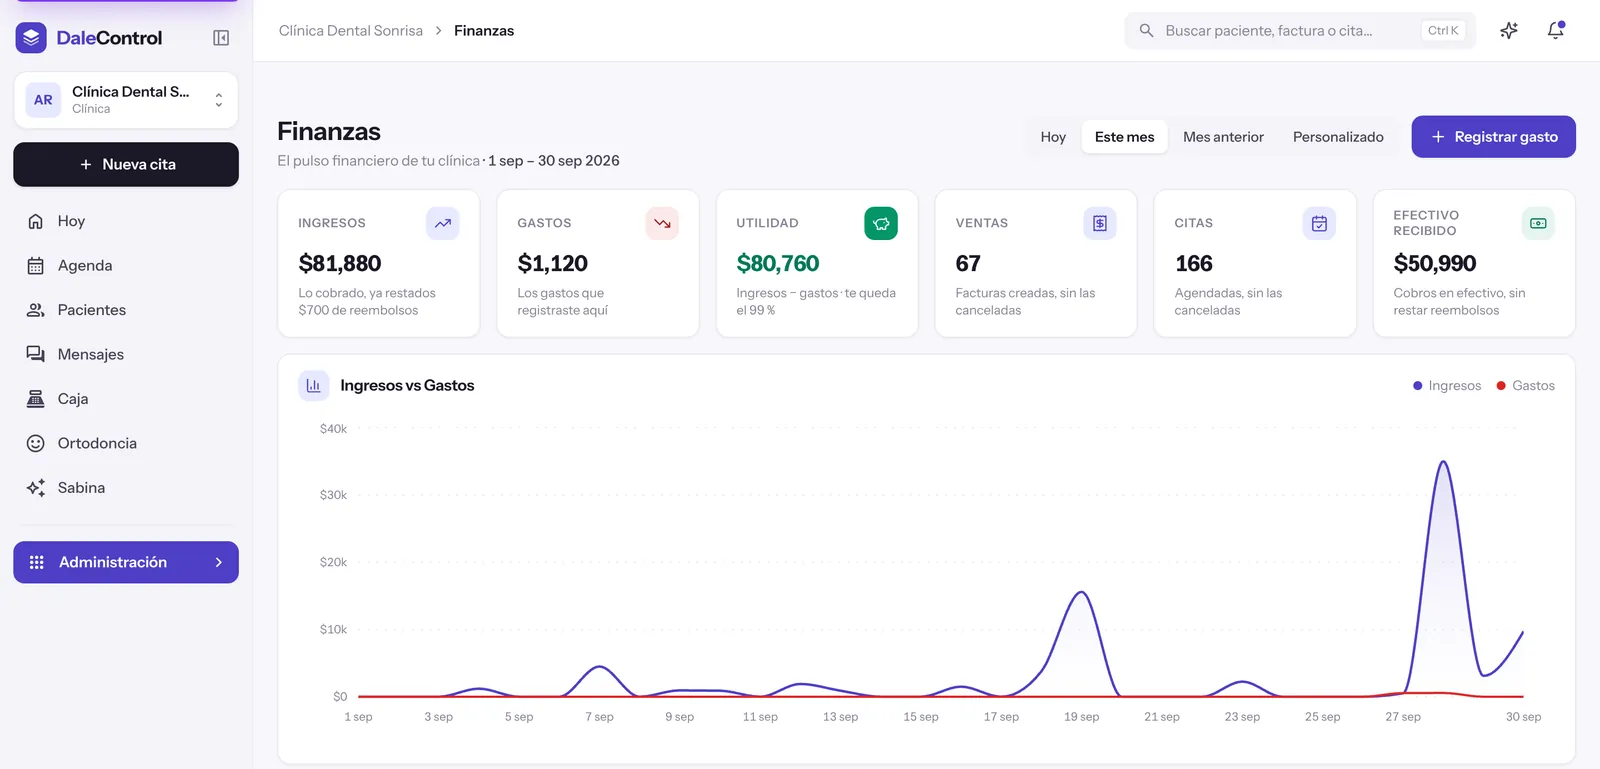
Task: Collapse the sidebar panel icon
Action: point(221,38)
